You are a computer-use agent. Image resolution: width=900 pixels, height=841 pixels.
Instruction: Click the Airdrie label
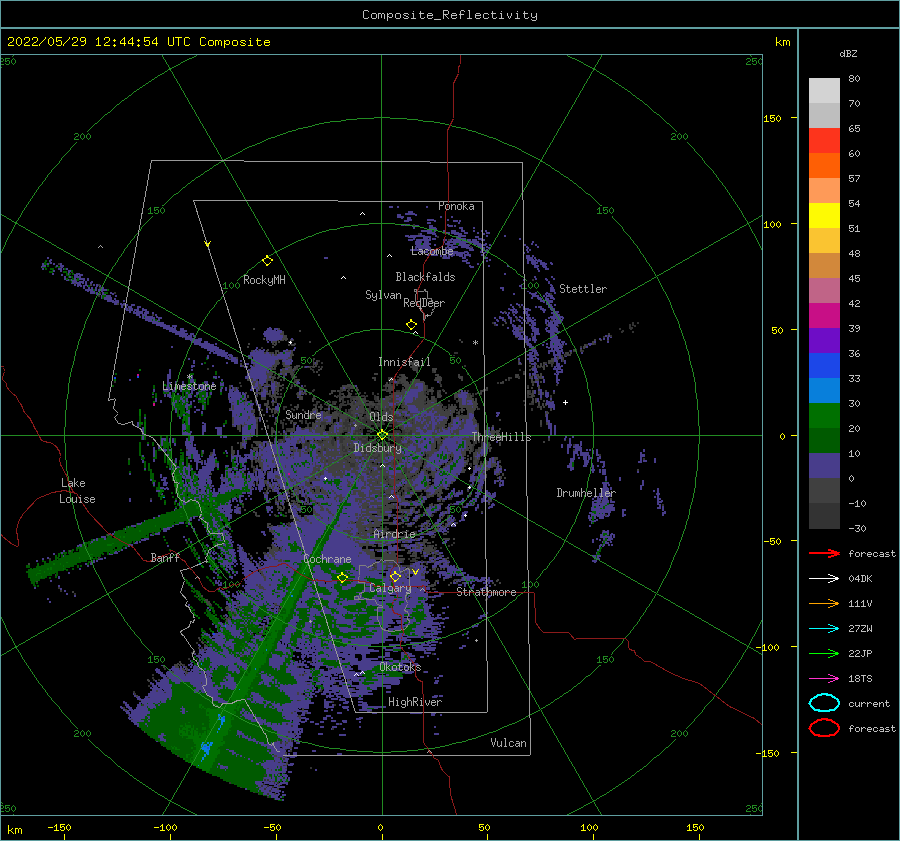click(x=394, y=534)
